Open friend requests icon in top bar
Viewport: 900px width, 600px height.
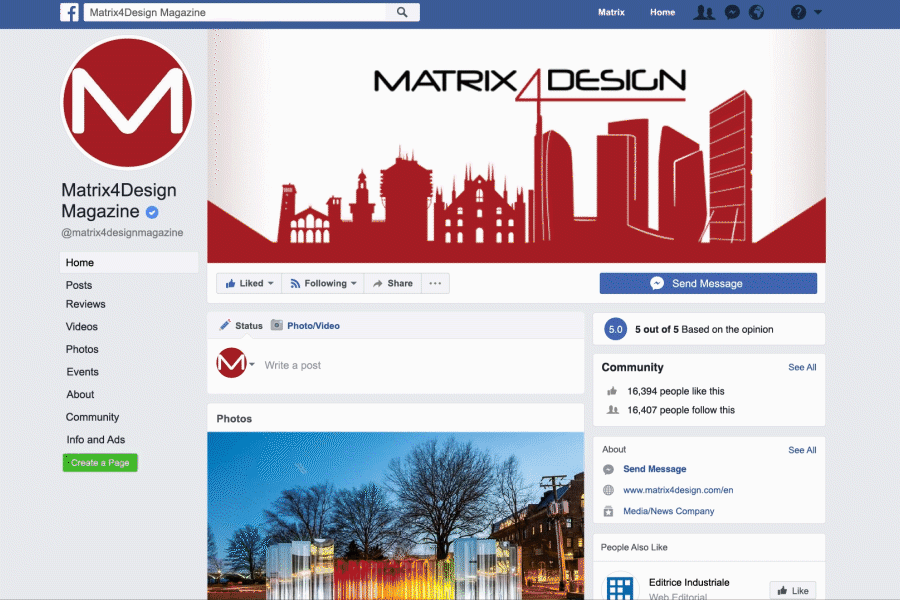(704, 12)
